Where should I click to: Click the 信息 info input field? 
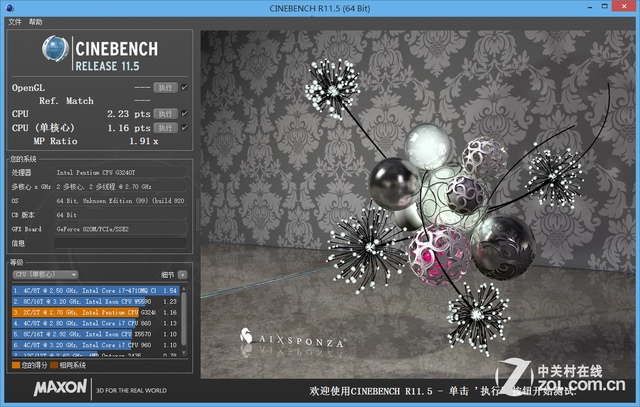(x=120, y=243)
